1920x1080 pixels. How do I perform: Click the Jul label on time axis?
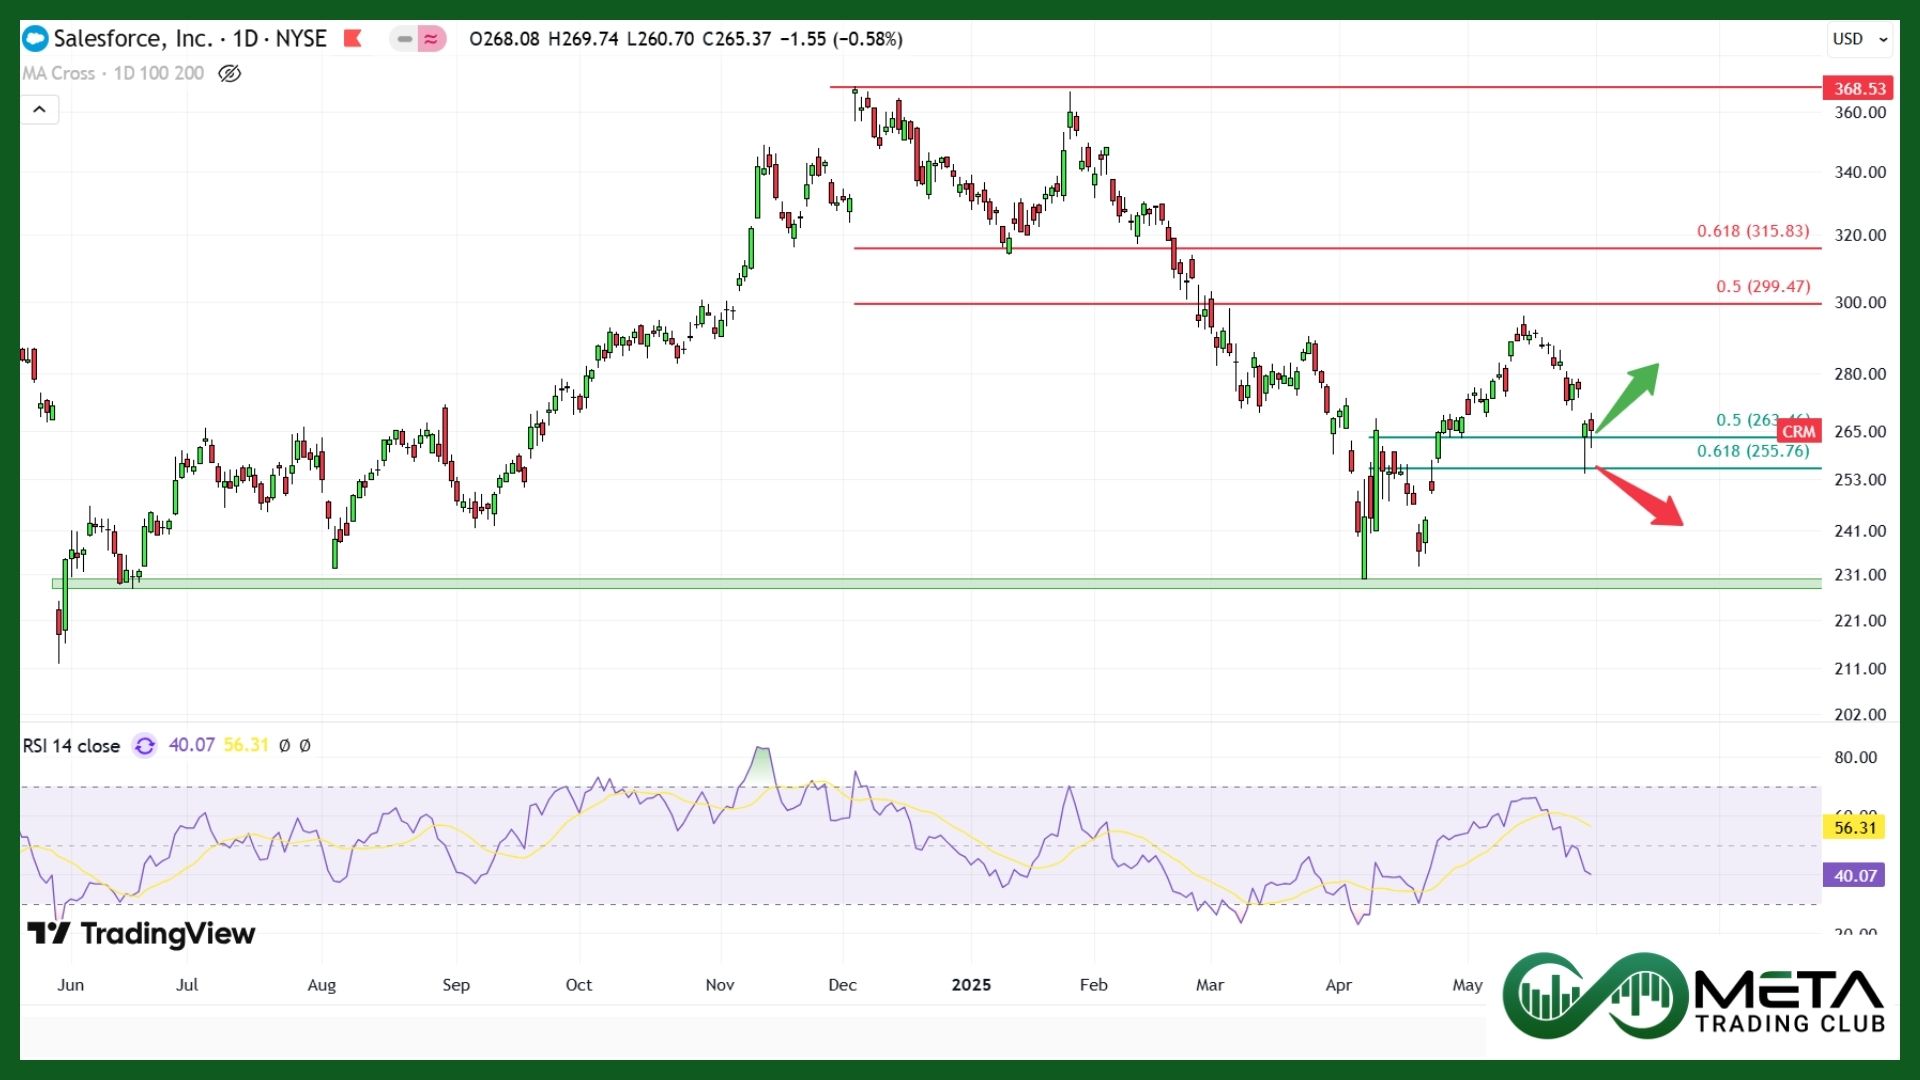(x=187, y=985)
